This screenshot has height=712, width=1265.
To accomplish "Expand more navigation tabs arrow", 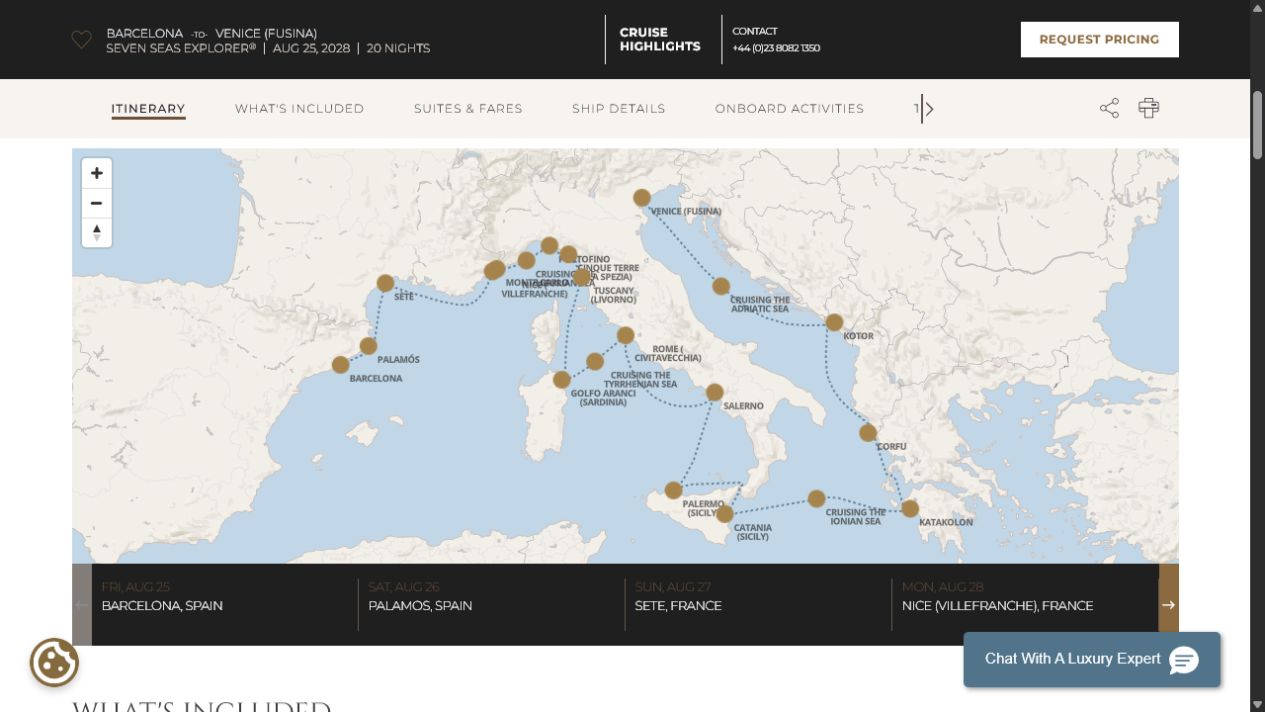I will pos(927,109).
